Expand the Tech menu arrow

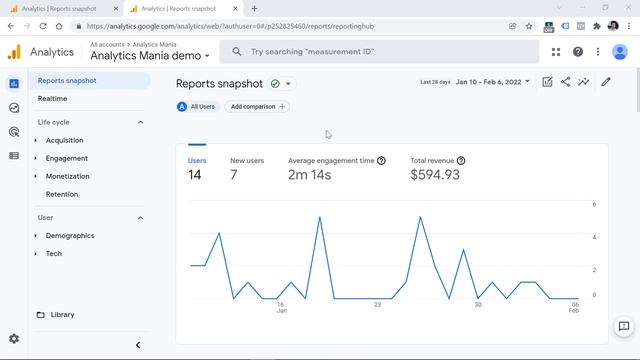tap(36, 253)
